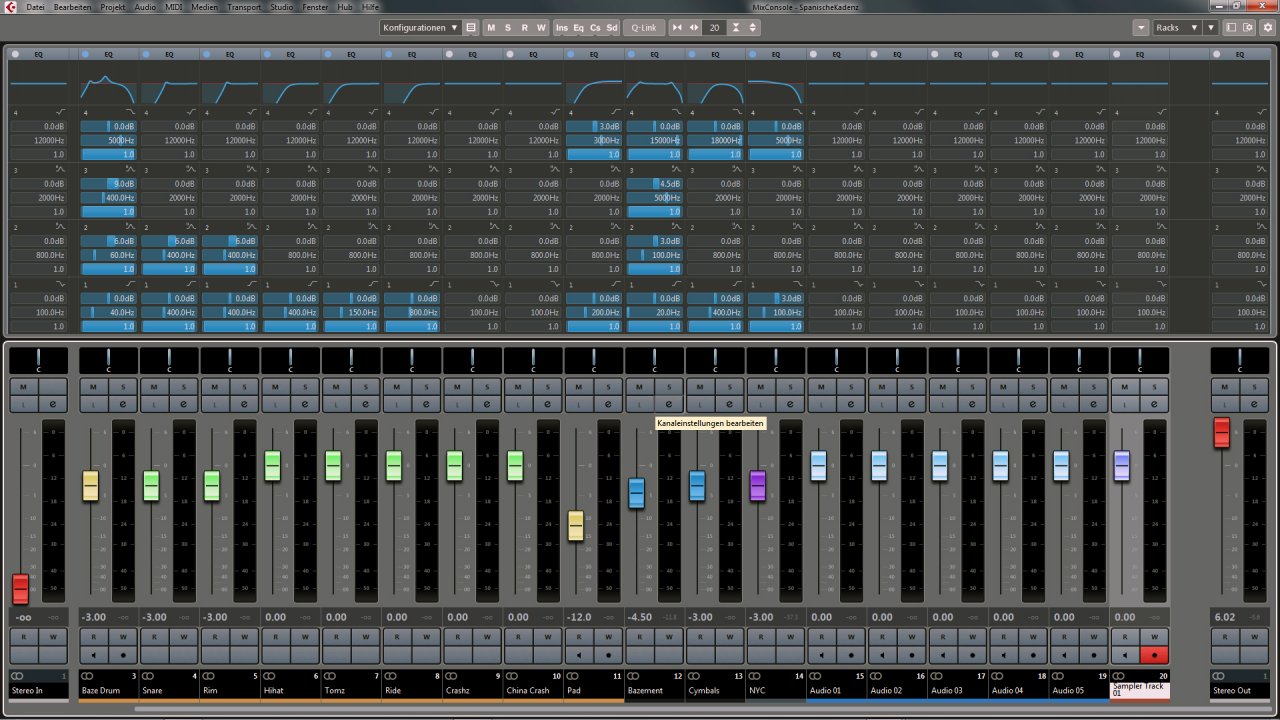Click the rack height hourglass icon
1280x720 pixels.
click(x=736, y=28)
